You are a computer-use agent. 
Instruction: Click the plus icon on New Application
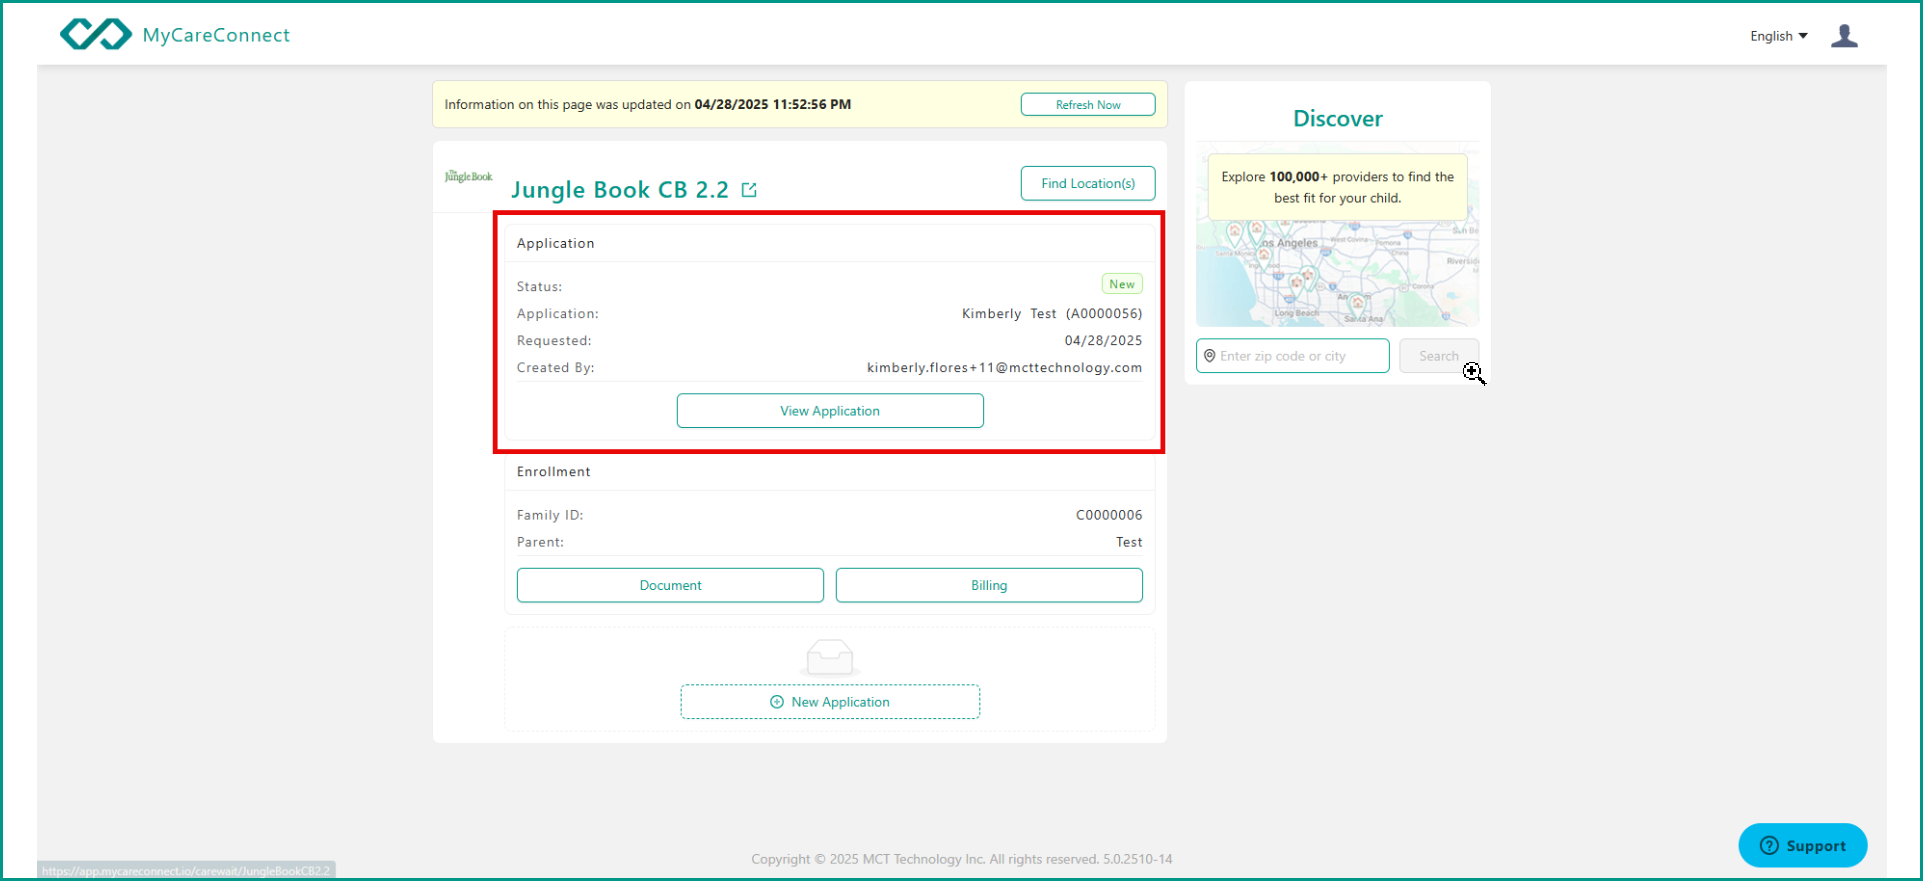point(777,702)
